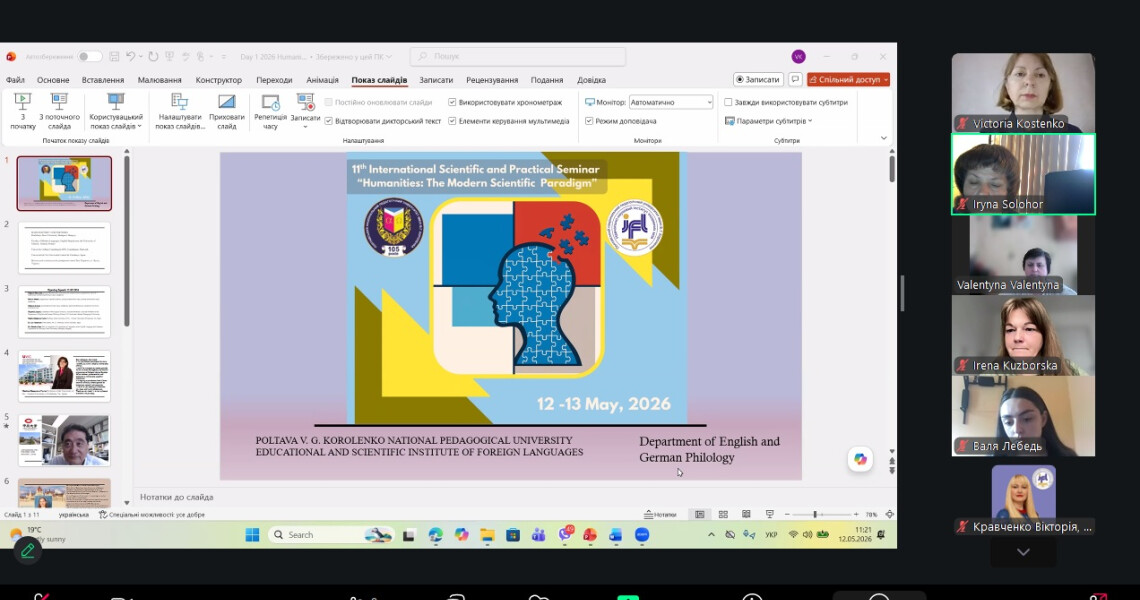Open File Explorer from taskbar
The image size is (1140, 600).
[x=487, y=535]
